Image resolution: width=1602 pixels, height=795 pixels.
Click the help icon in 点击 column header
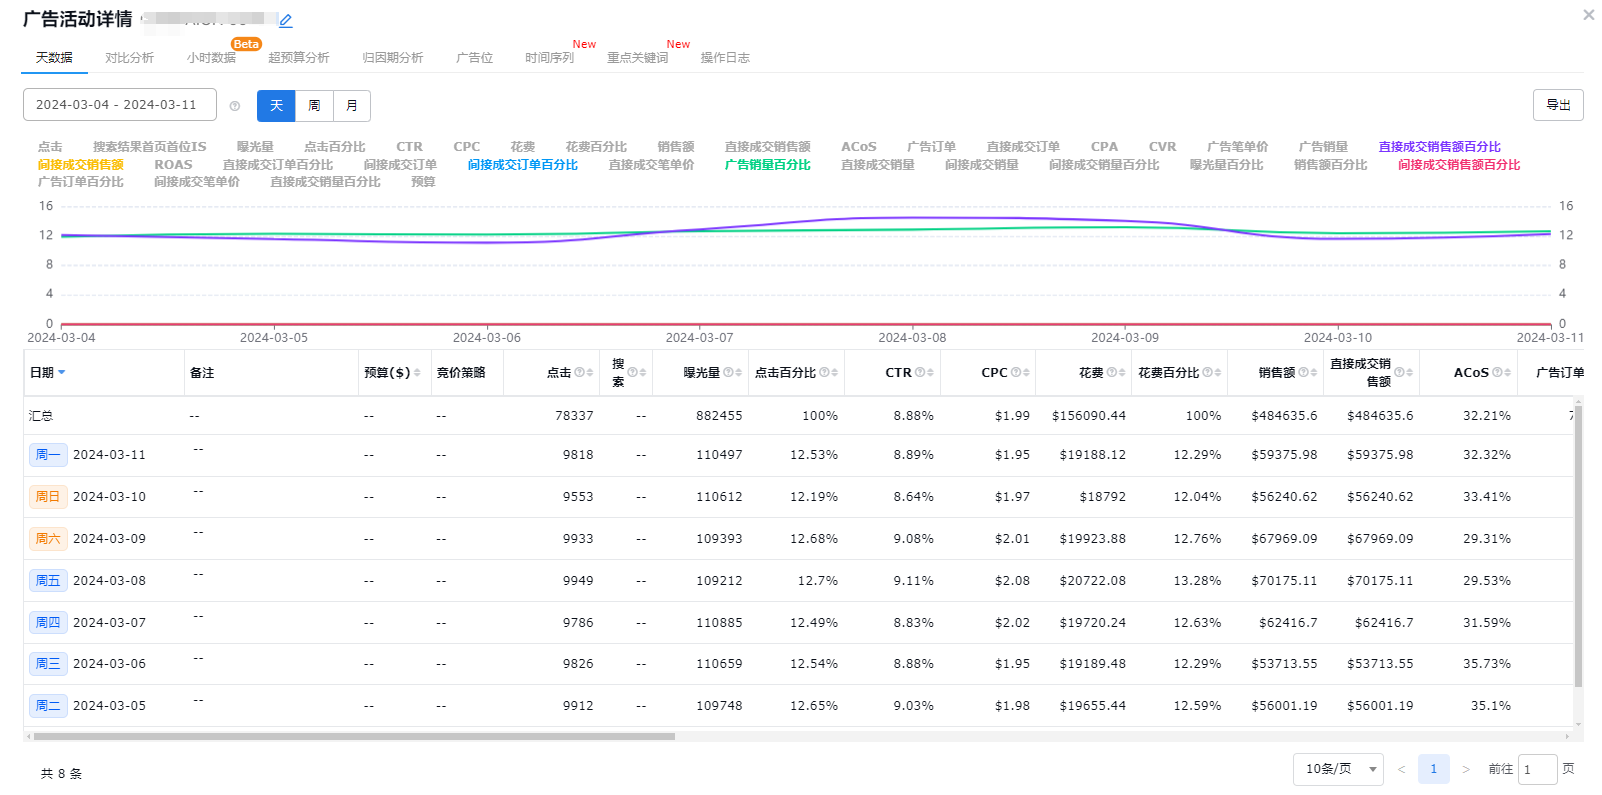(579, 372)
